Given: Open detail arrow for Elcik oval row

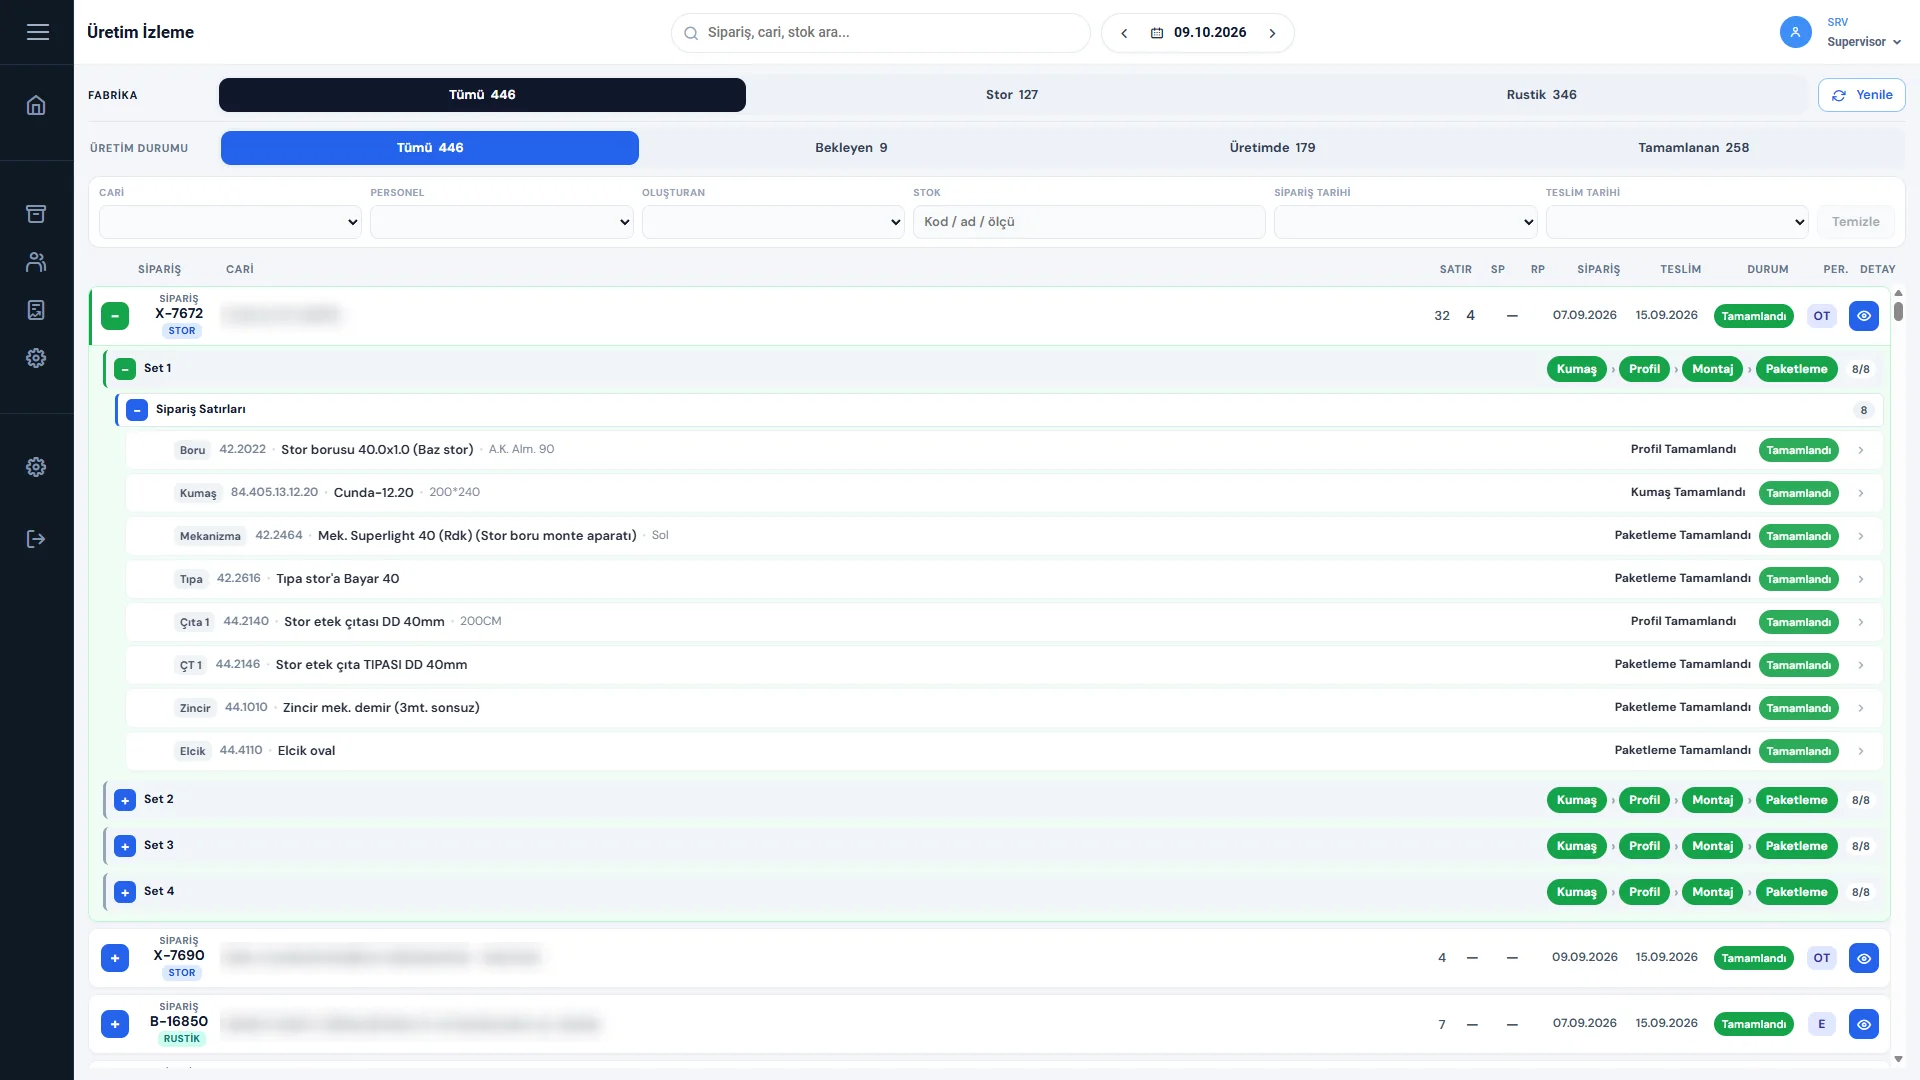Looking at the screenshot, I should [x=1860, y=751].
